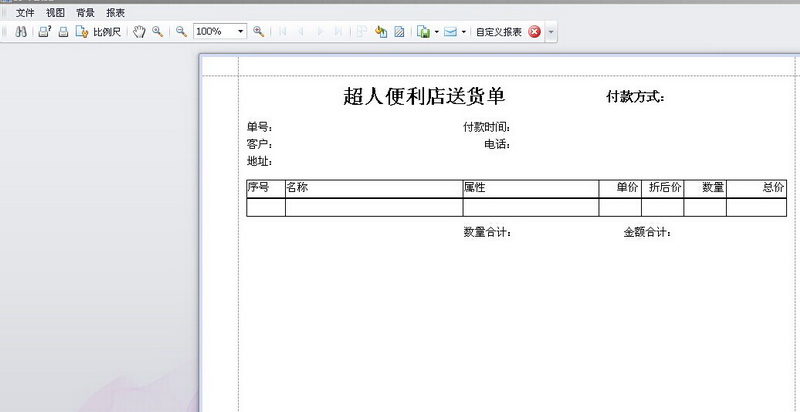
Task: Go to the previous page
Action: point(301,32)
